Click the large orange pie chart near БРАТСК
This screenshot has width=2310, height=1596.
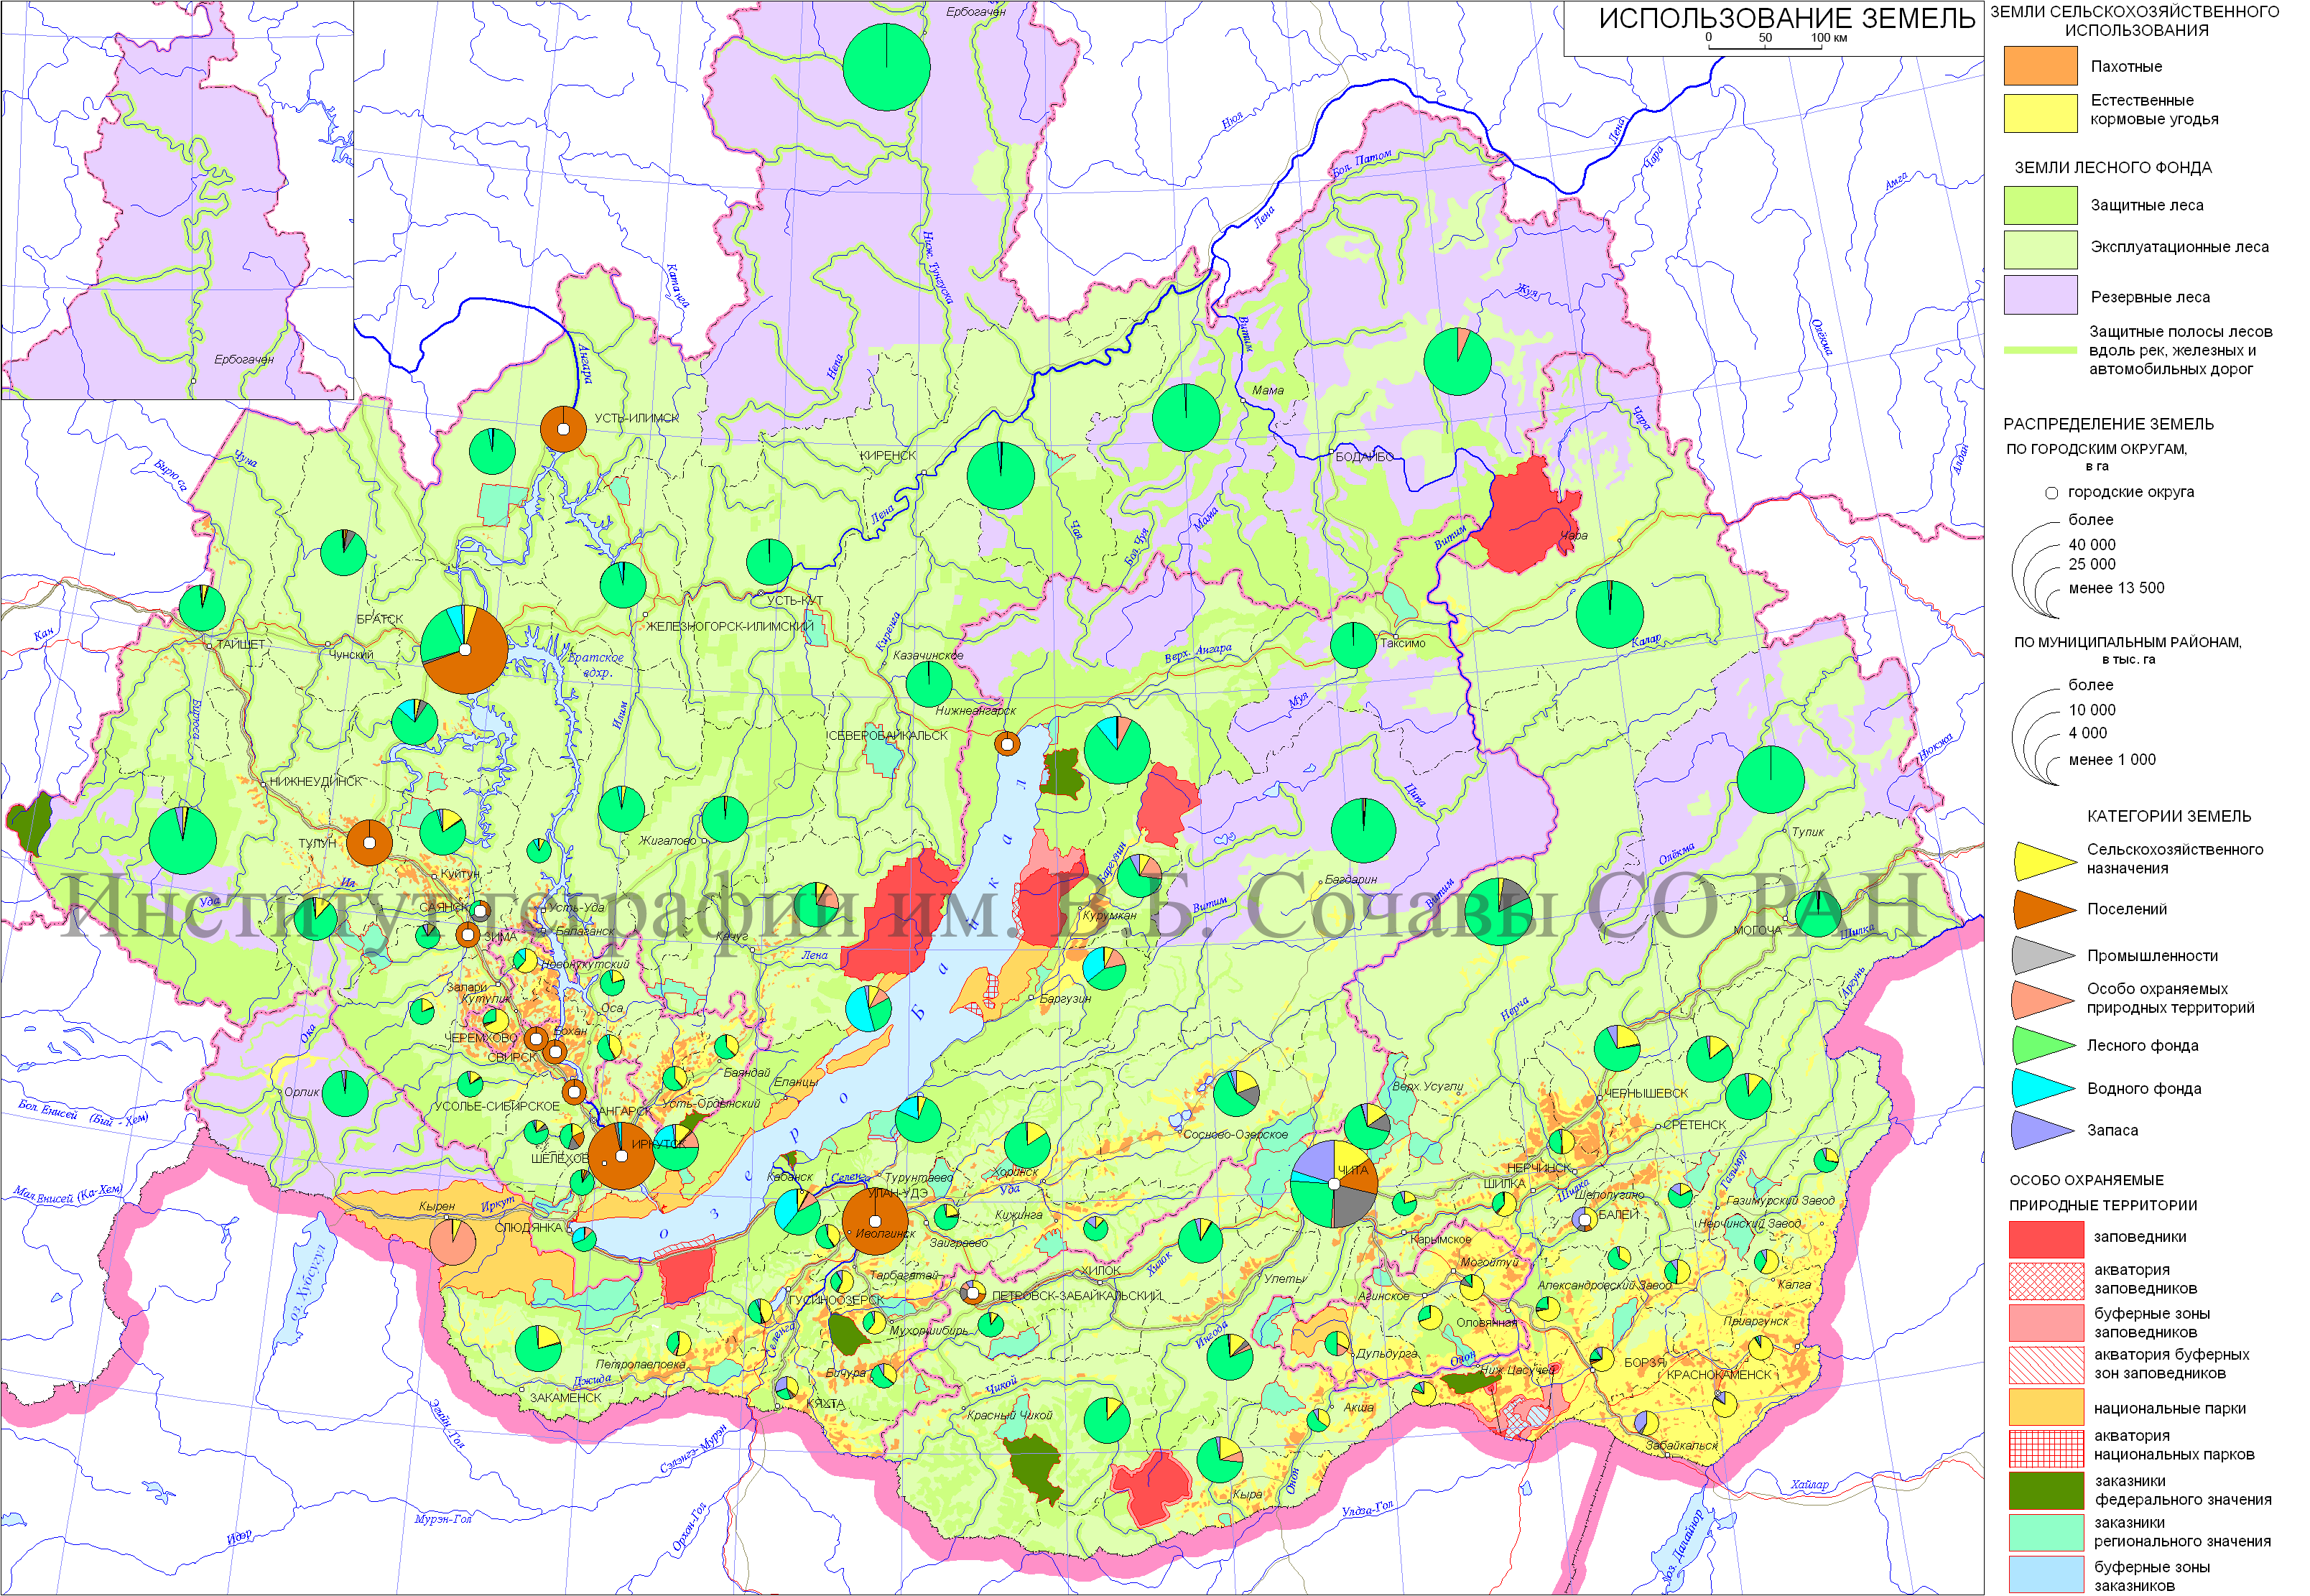click(464, 650)
